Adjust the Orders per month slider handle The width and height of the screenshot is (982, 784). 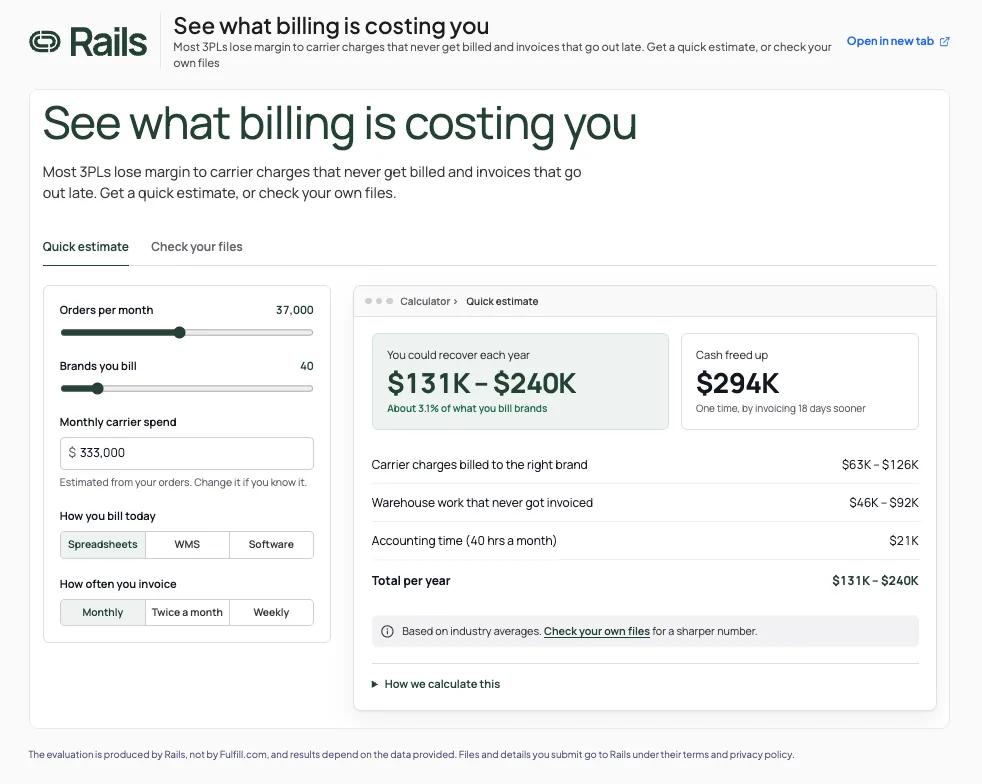(x=180, y=333)
